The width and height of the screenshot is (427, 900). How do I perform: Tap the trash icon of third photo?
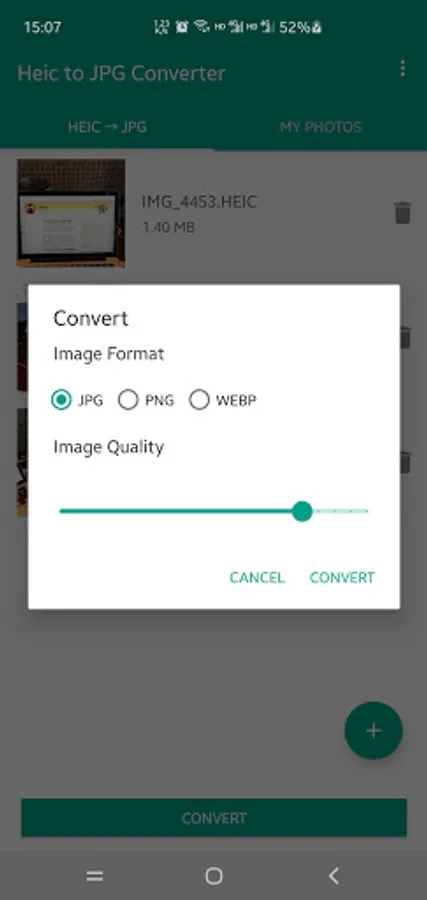[x=405, y=463]
